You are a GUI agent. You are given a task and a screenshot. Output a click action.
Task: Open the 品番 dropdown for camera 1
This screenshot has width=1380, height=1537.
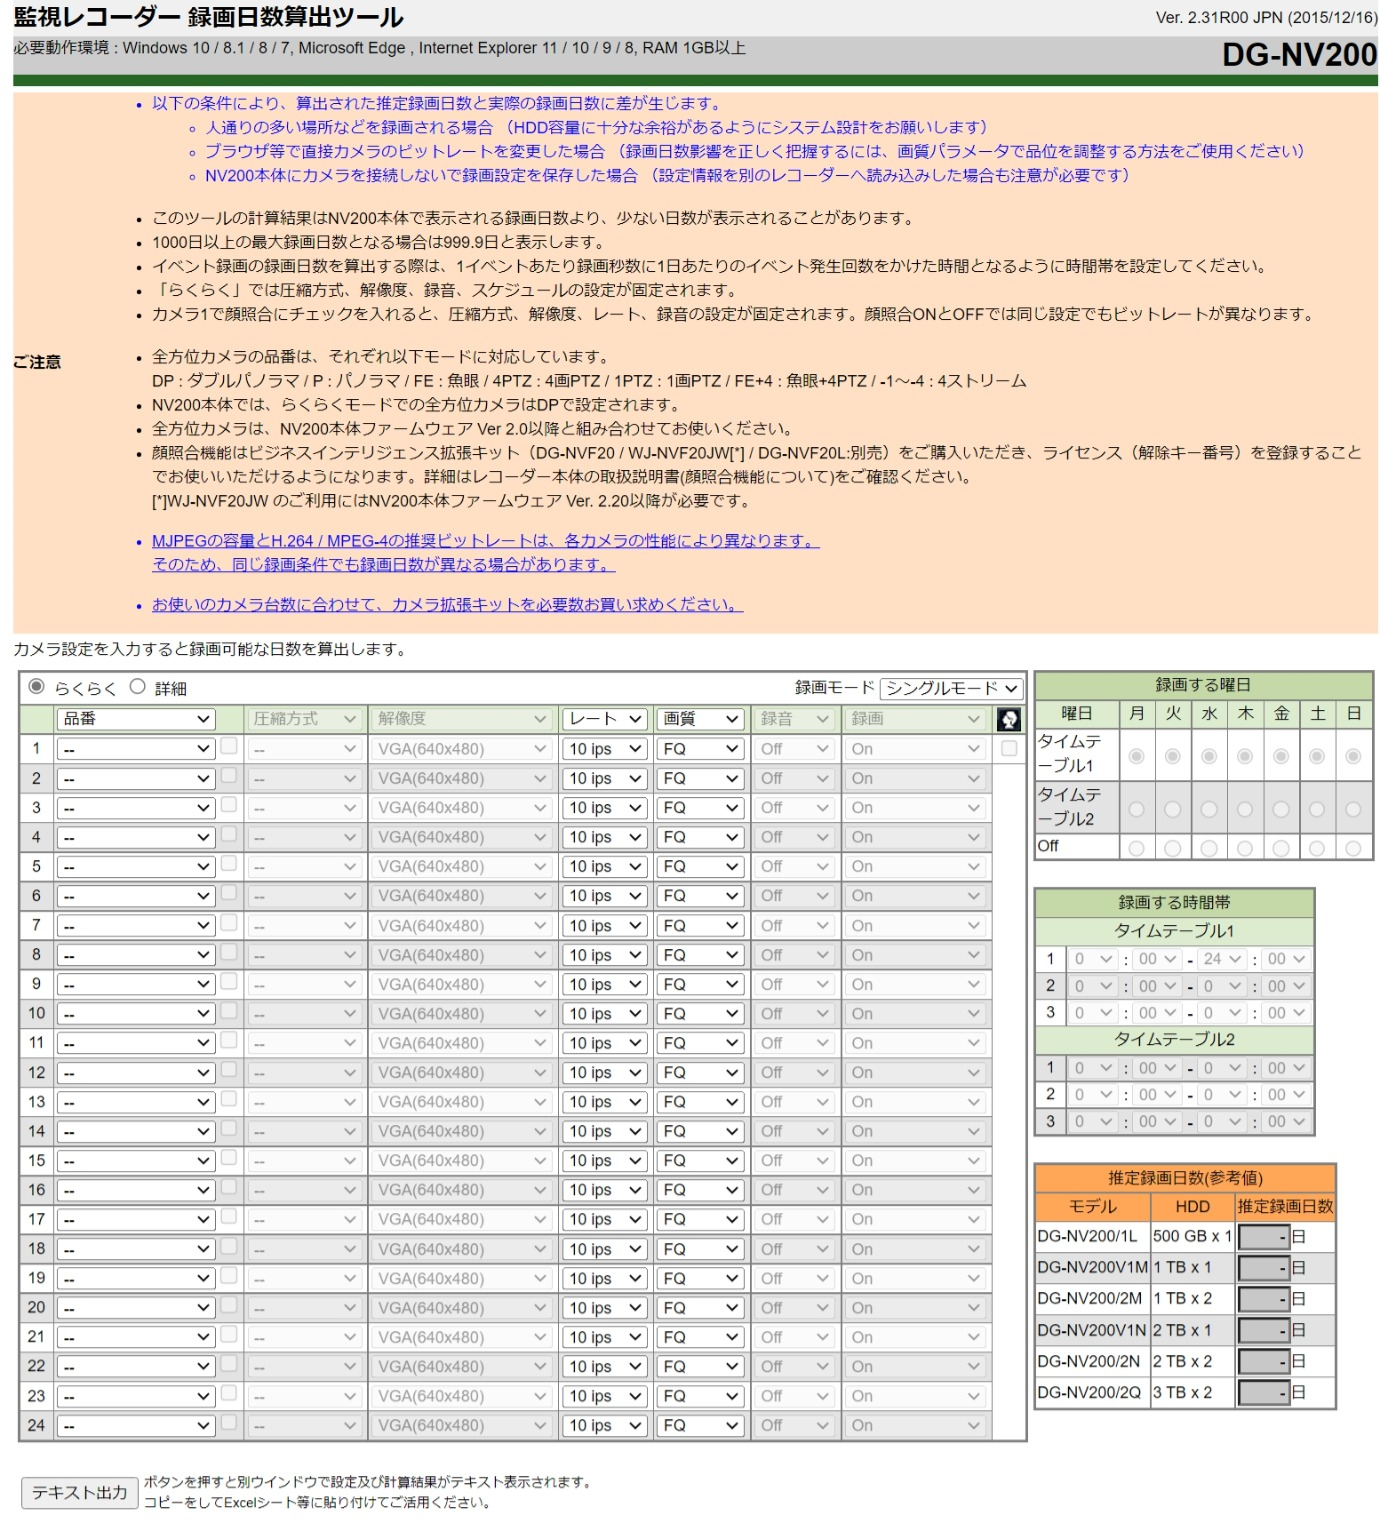tap(136, 749)
